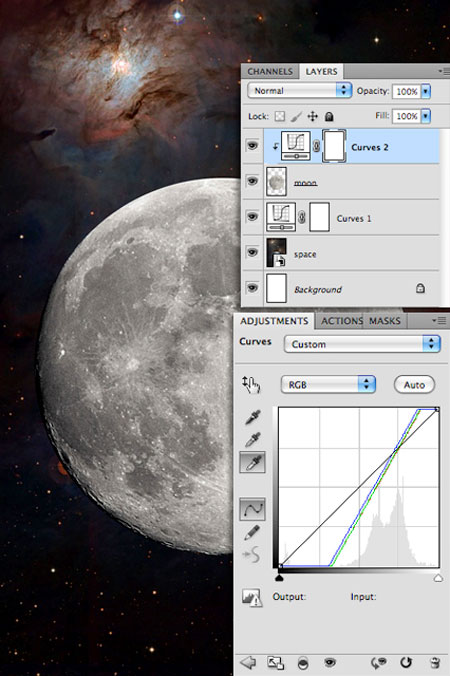Hide the moon layer

pos(253,181)
